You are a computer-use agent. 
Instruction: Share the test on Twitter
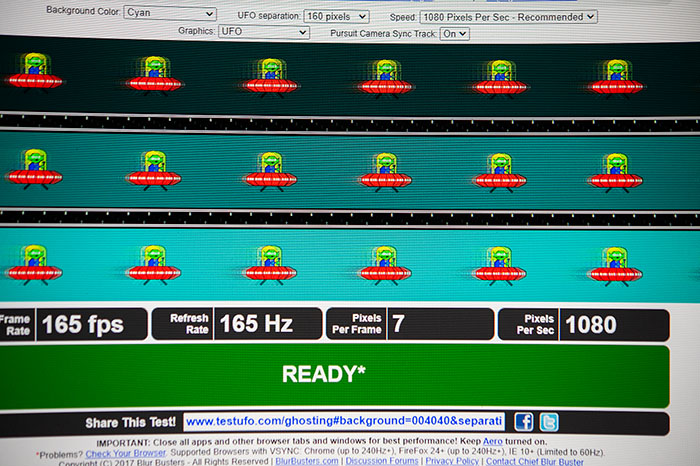[549, 422]
